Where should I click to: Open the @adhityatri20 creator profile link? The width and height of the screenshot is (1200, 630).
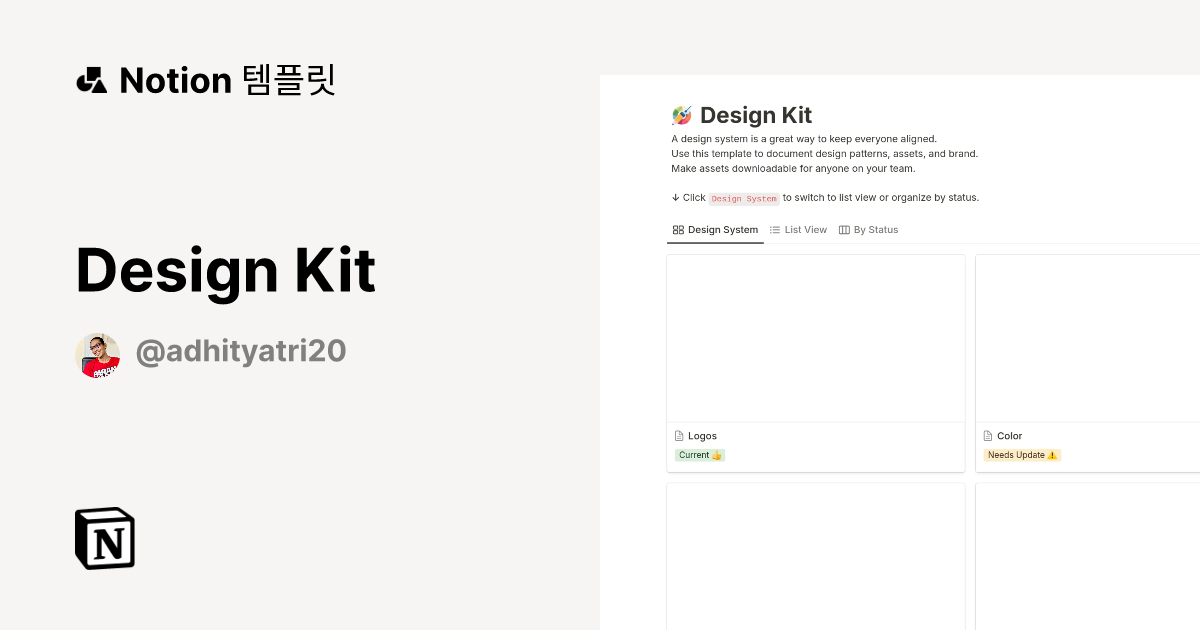click(241, 351)
